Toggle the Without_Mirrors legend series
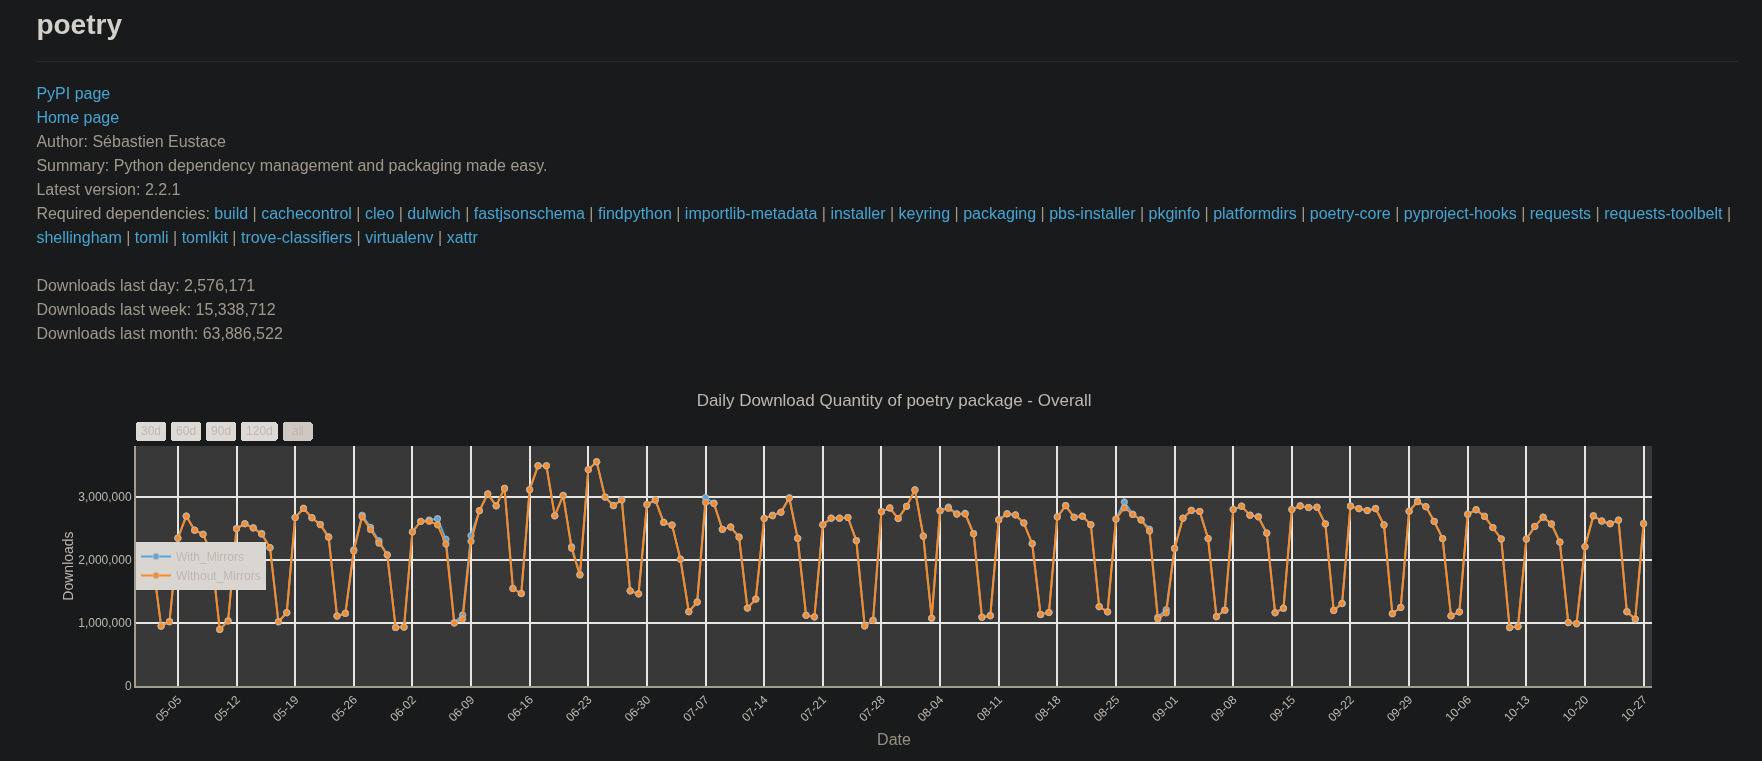Image resolution: width=1762 pixels, height=761 pixels. coord(216,576)
